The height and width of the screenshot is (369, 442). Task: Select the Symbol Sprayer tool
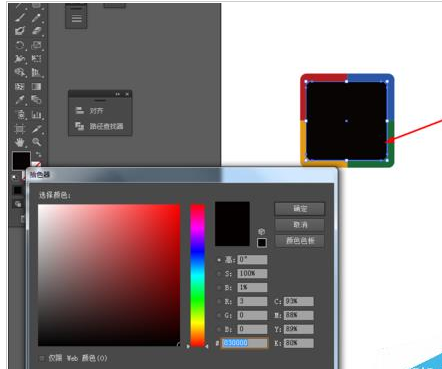[20, 114]
